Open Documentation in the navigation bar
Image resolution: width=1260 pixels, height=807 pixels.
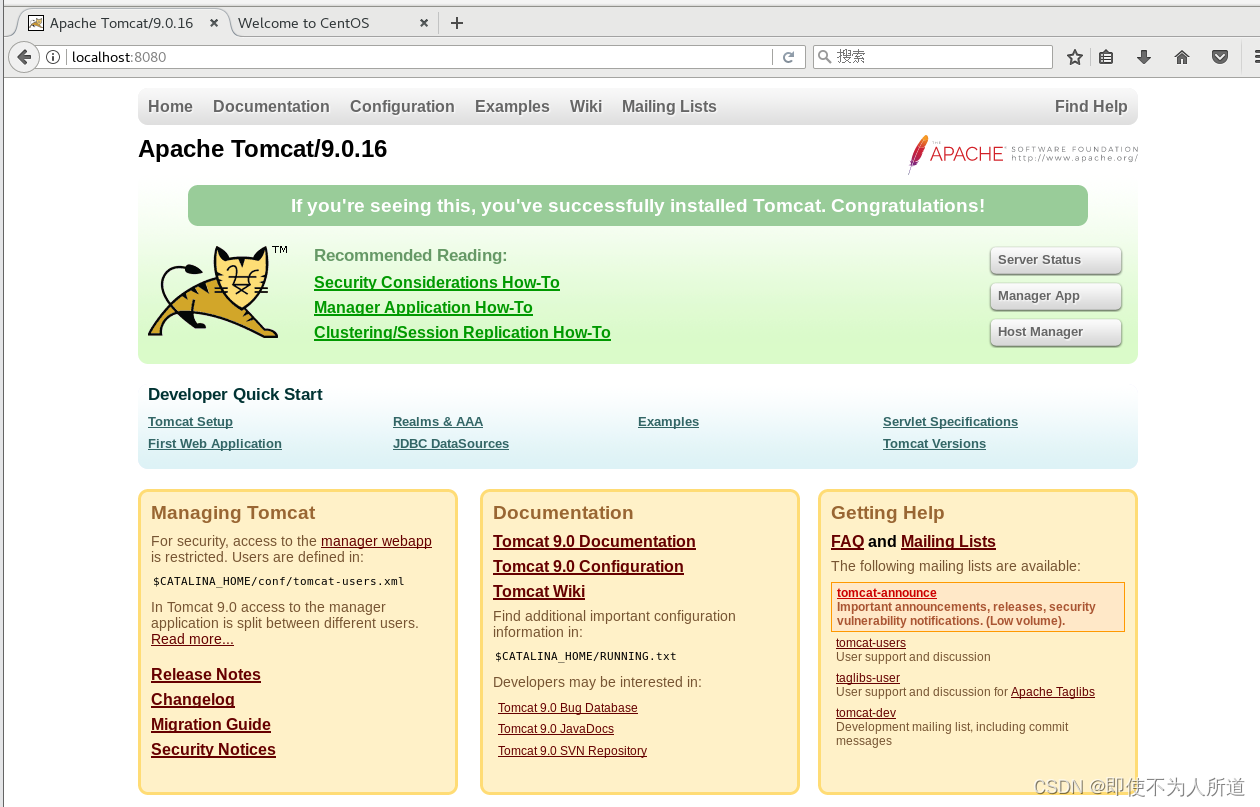271,106
